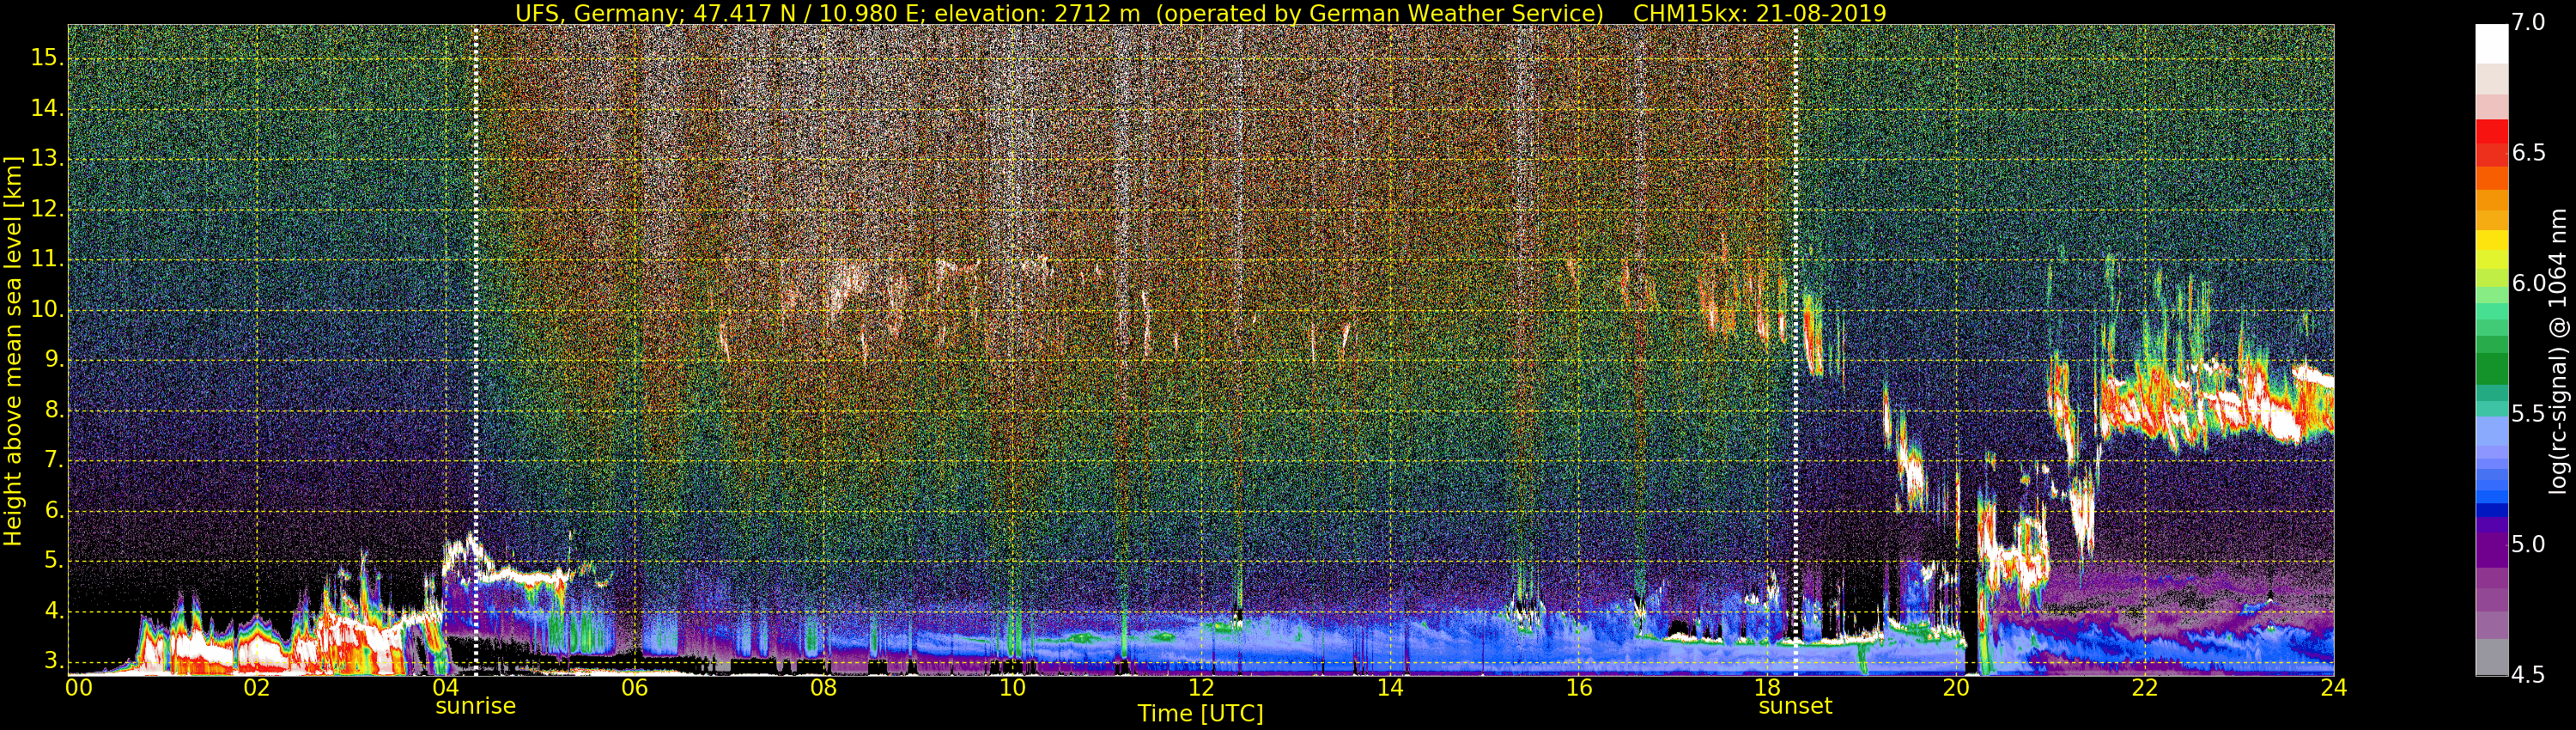The image size is (2576, 730).
Task: Click the "4." height axis tick label
Action: [52, 611]
